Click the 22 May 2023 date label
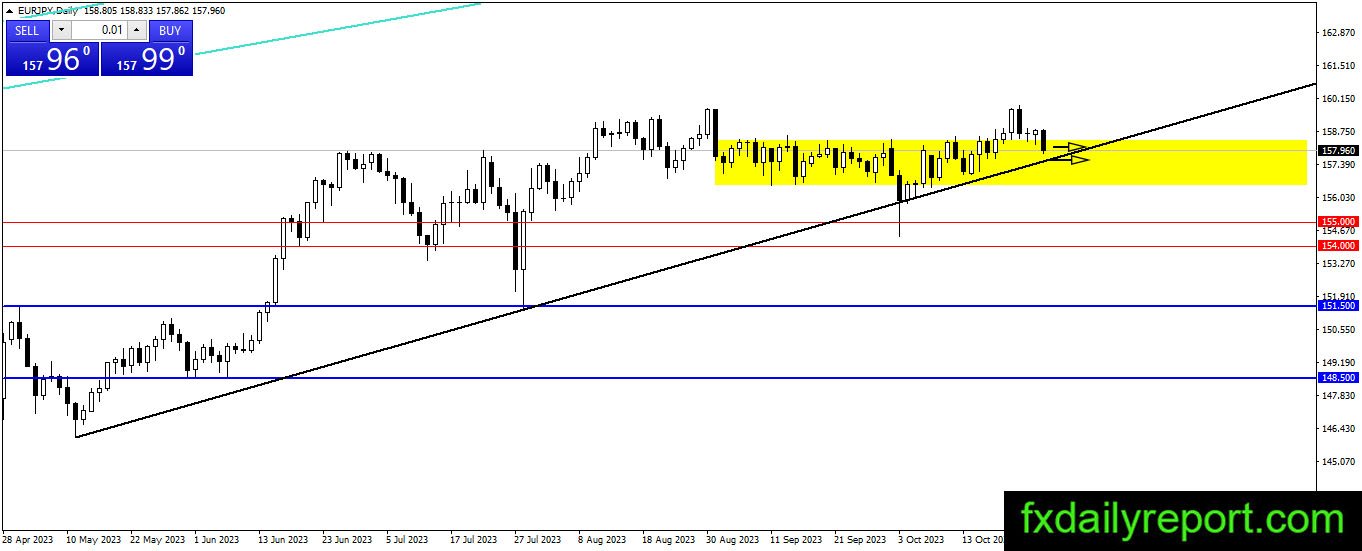The image size is (1362, 551). point(157,540)
